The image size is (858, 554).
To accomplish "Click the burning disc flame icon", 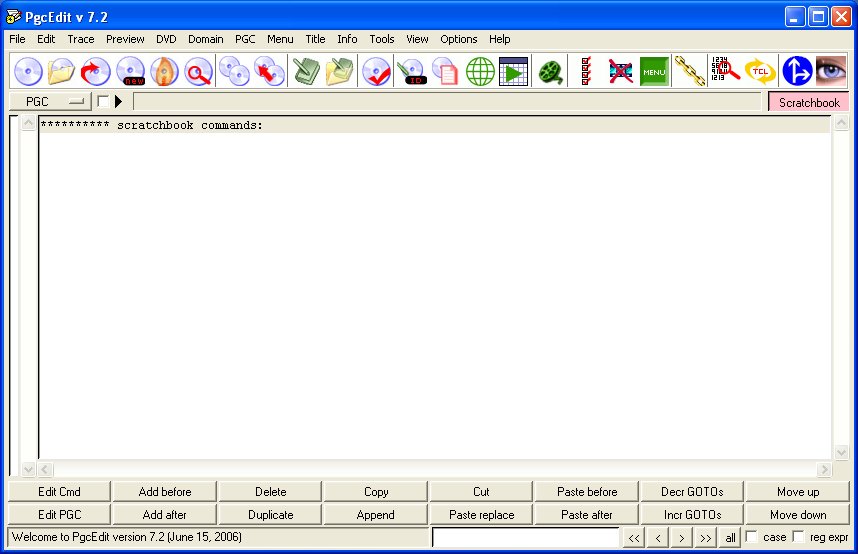I will pyautogui.click(x=164, y=71).
